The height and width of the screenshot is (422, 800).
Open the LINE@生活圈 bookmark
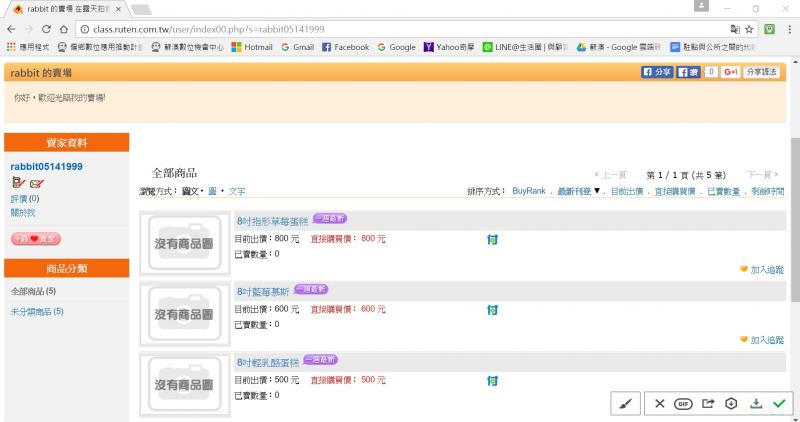click(525, 47)
